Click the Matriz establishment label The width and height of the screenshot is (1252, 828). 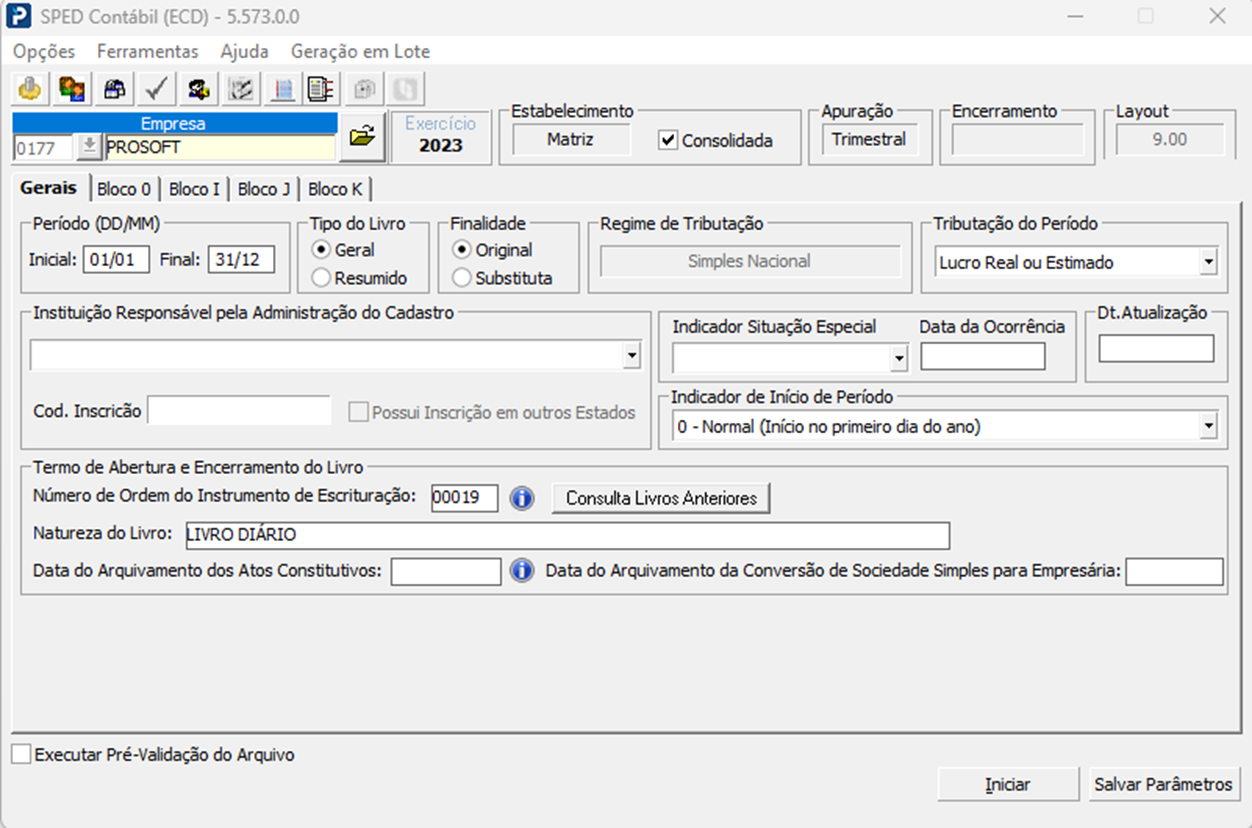point(570,140)
